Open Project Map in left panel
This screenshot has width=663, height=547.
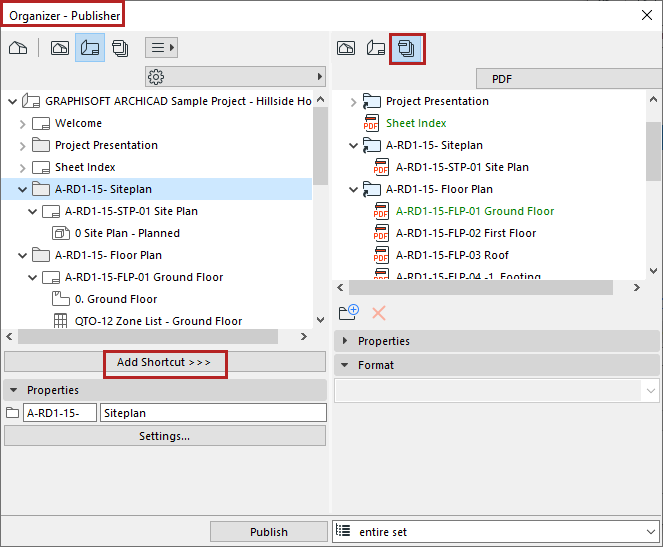point(18,48)
